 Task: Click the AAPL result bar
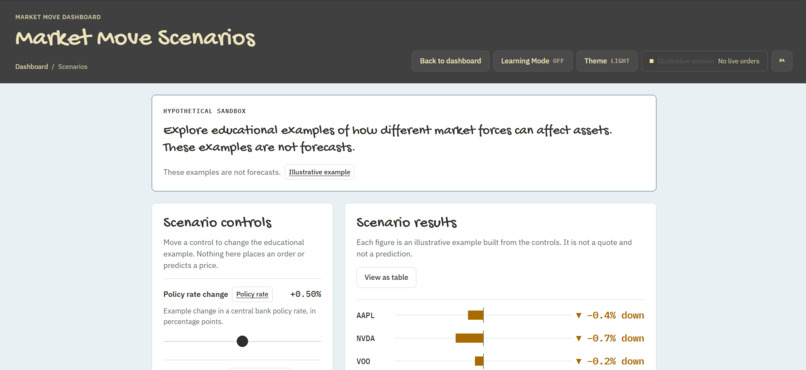pos(475,315)
